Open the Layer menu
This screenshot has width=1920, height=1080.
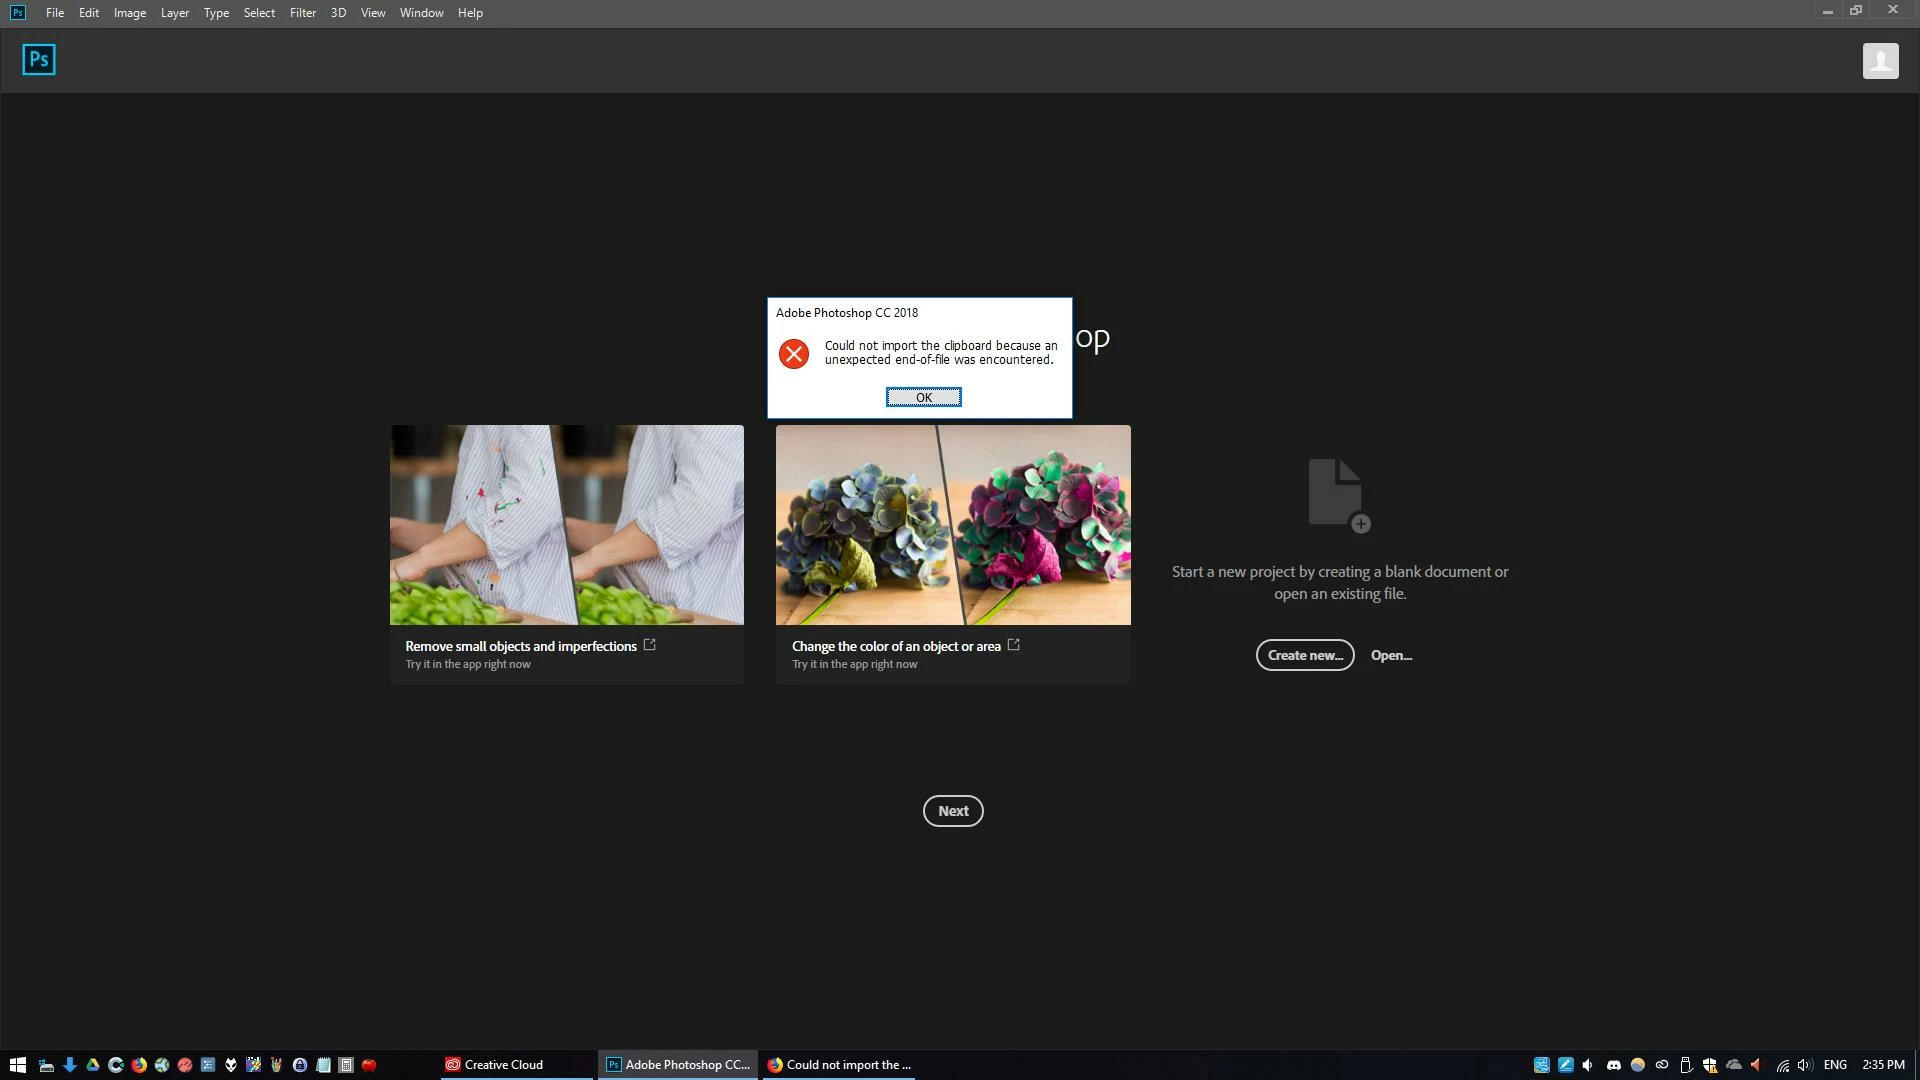[x=174, y=13]
